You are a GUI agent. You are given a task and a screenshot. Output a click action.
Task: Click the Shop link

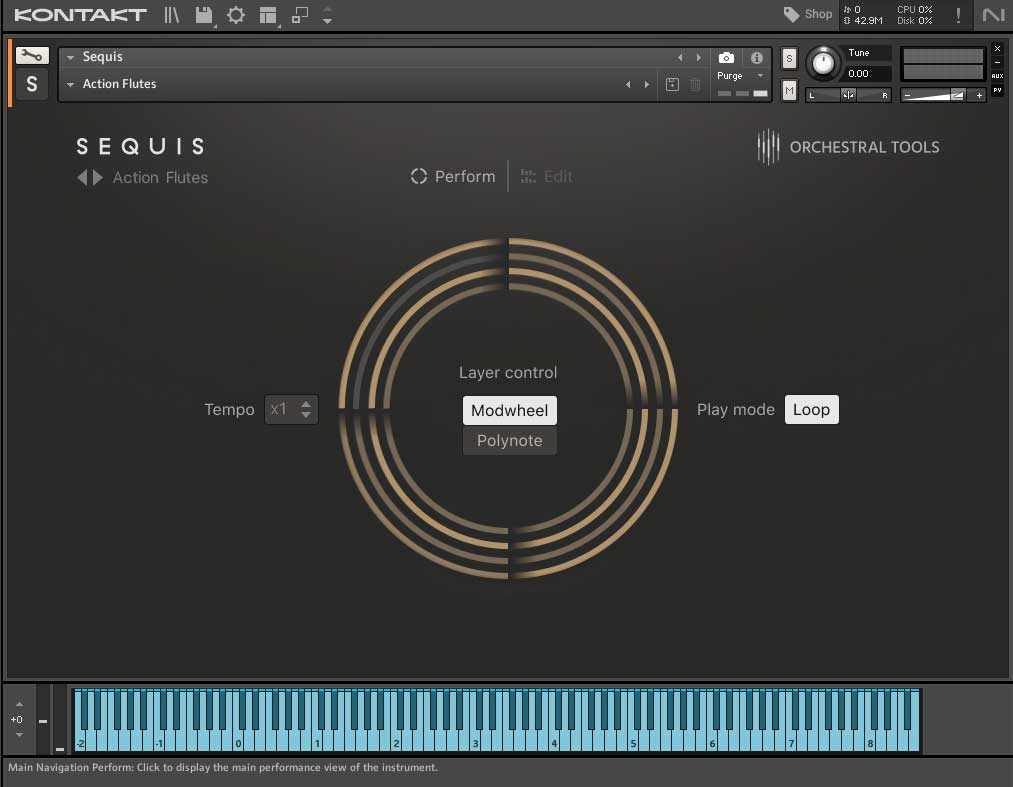[x=818, y=14]
